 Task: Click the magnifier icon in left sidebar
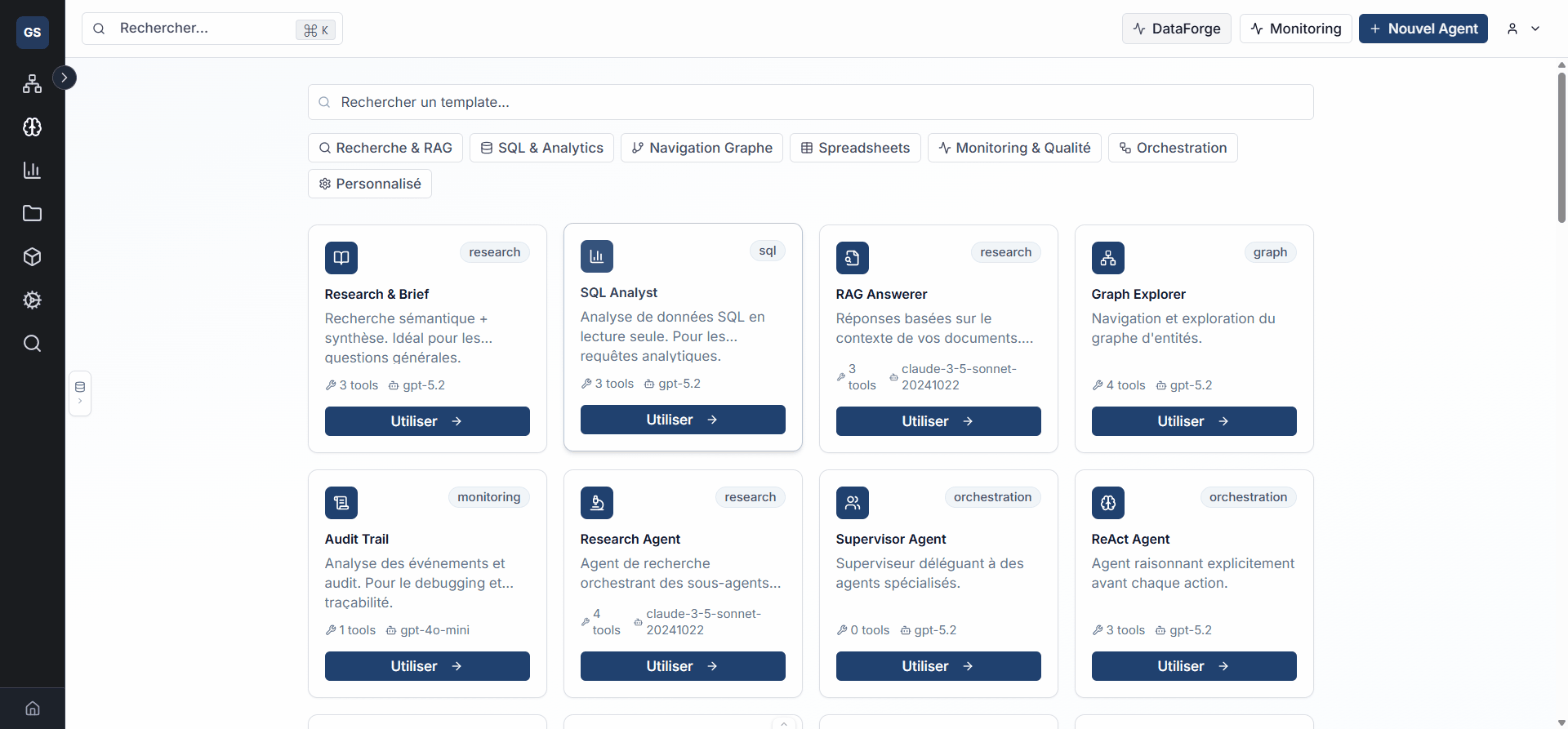[32, 343]
